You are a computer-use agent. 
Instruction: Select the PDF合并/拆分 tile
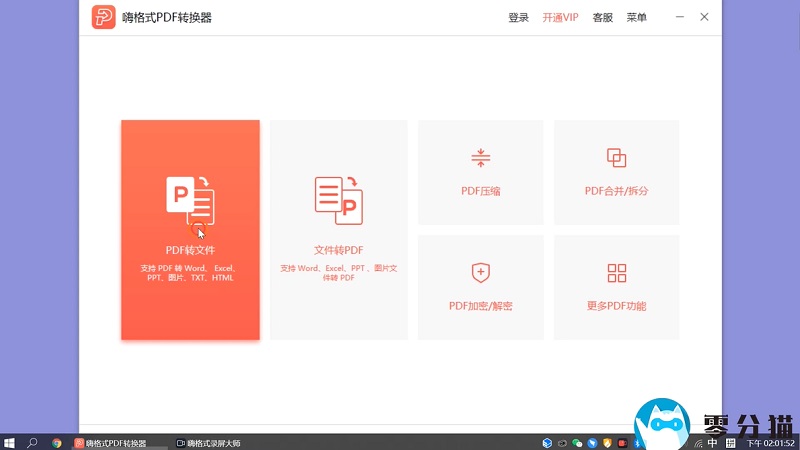[x=616, y=172]
